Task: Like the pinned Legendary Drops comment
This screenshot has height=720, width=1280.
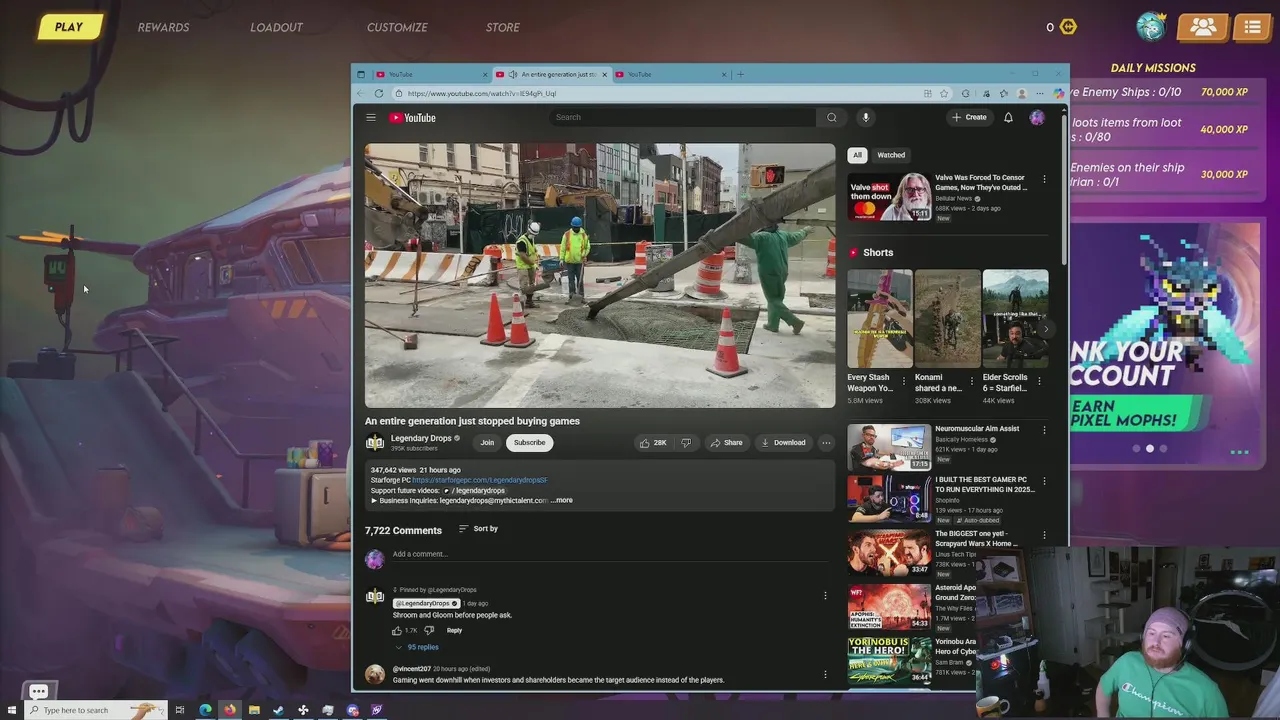Action: coord(397,630)
